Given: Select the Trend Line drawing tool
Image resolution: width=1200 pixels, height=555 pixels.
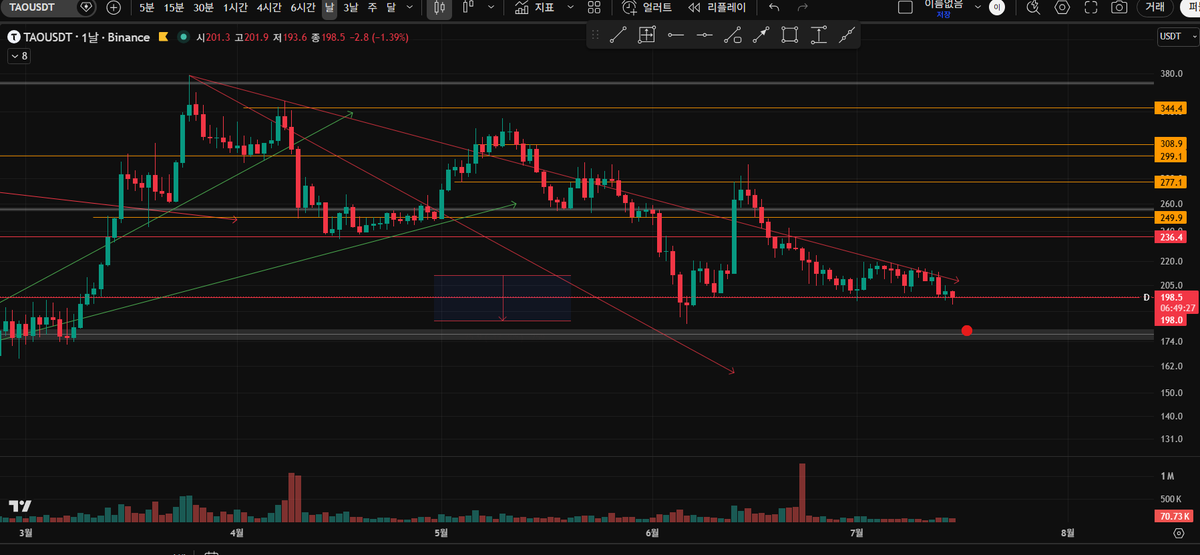Looking at the screenshot, I should pyautogui.click(x=617, y=35).
